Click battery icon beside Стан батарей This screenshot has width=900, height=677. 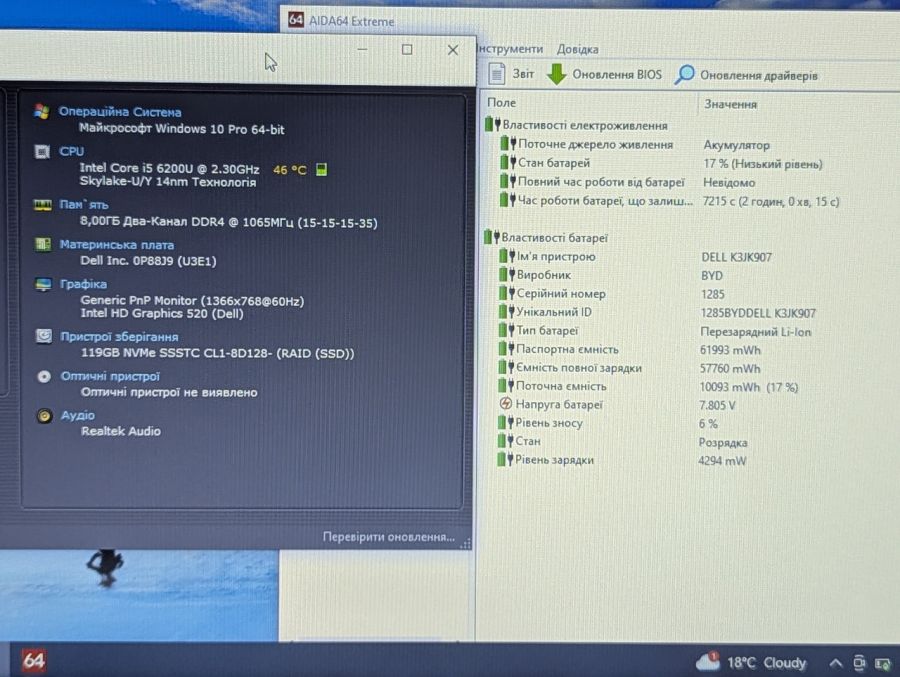507,163
